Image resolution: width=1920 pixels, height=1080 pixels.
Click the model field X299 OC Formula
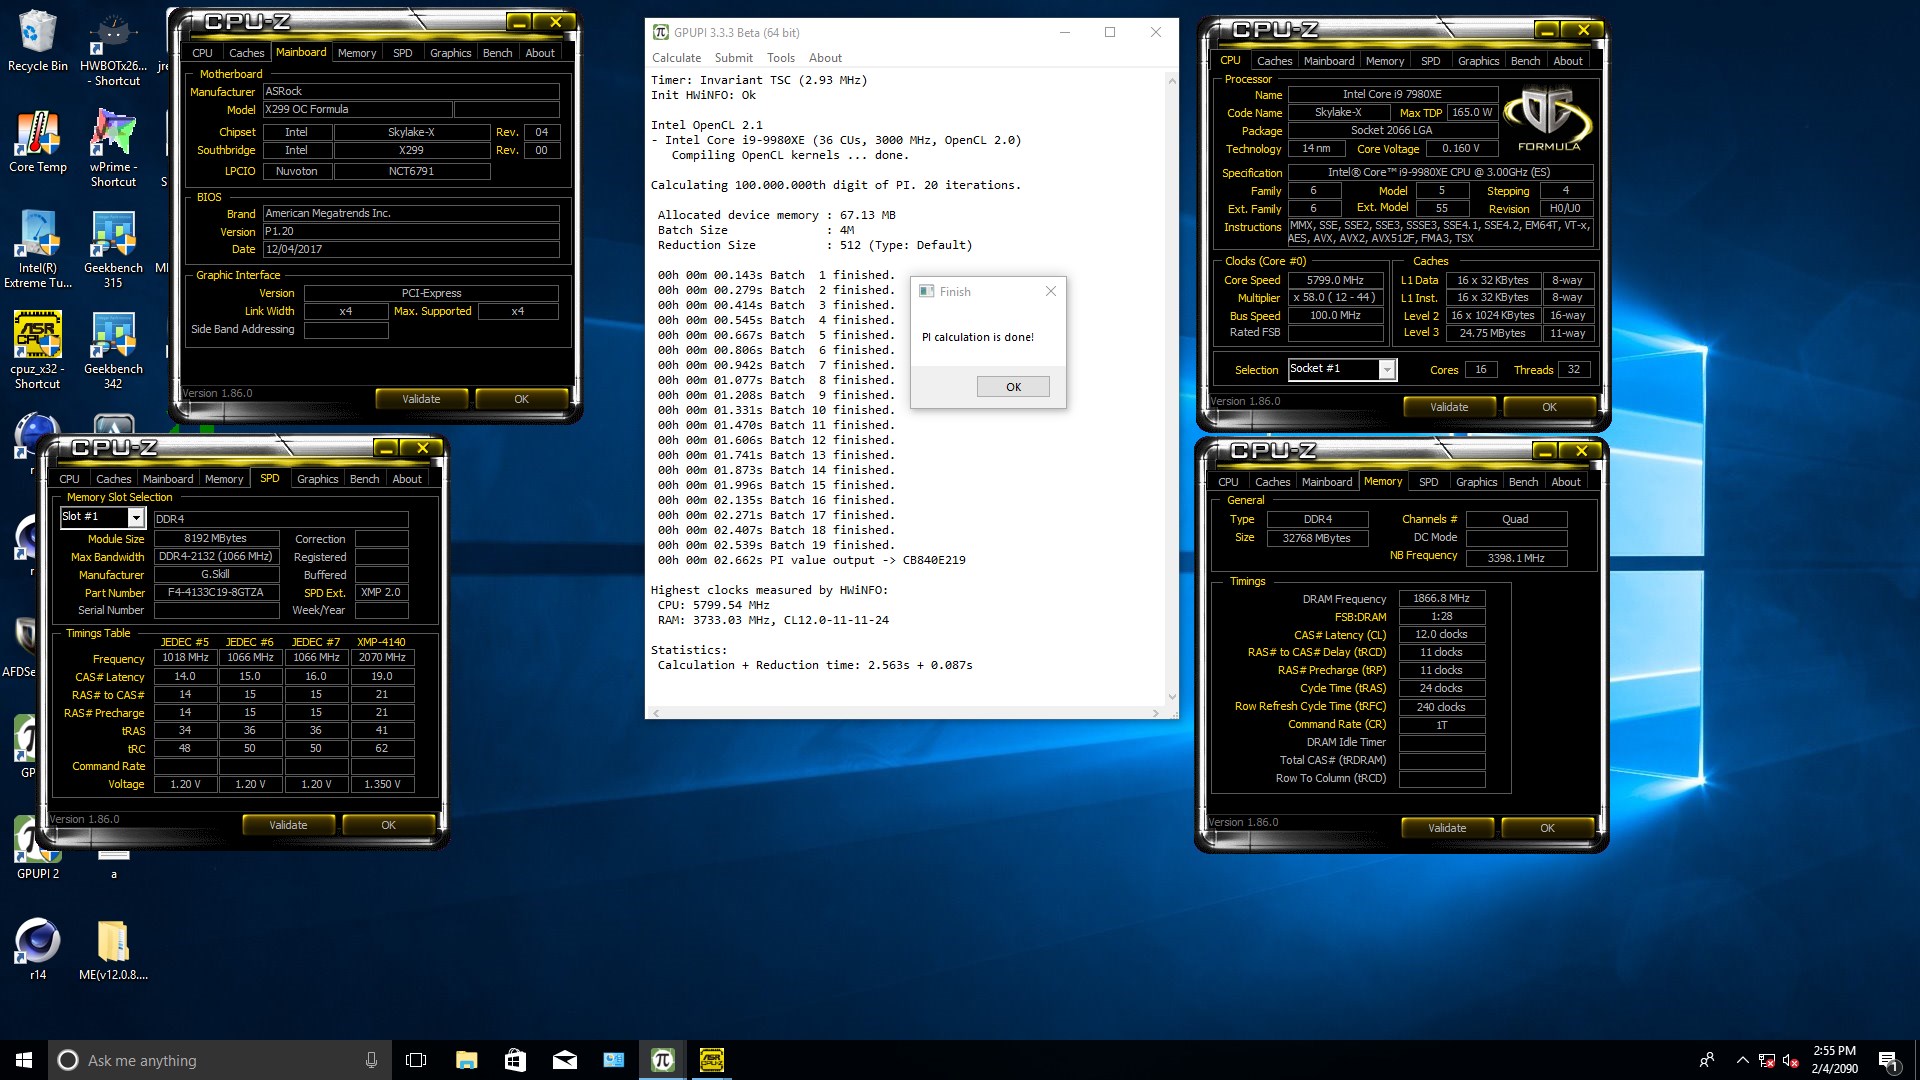point(357,109)
